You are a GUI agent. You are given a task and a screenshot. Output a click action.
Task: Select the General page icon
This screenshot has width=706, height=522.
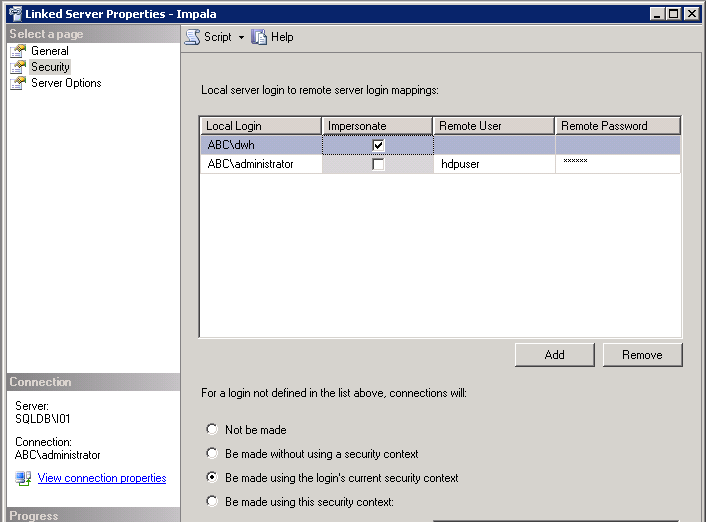point(18,51)
